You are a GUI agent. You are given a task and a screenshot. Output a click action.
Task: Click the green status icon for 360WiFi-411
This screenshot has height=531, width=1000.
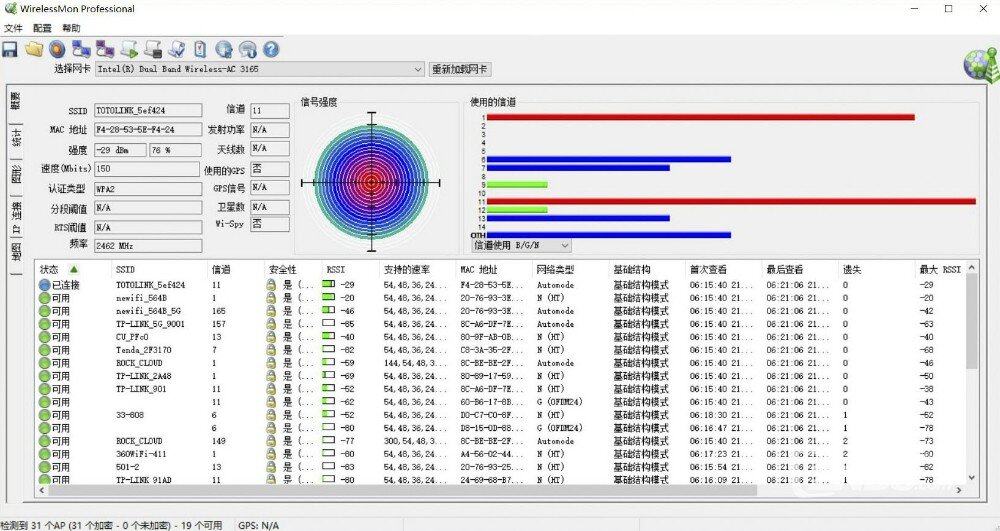pyautogui.click(x=44, y=454)
